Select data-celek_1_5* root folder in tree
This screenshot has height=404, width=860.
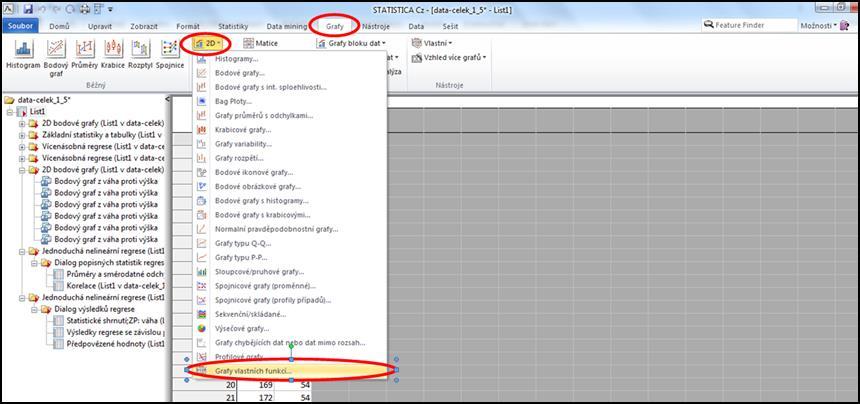pos(38,100)
